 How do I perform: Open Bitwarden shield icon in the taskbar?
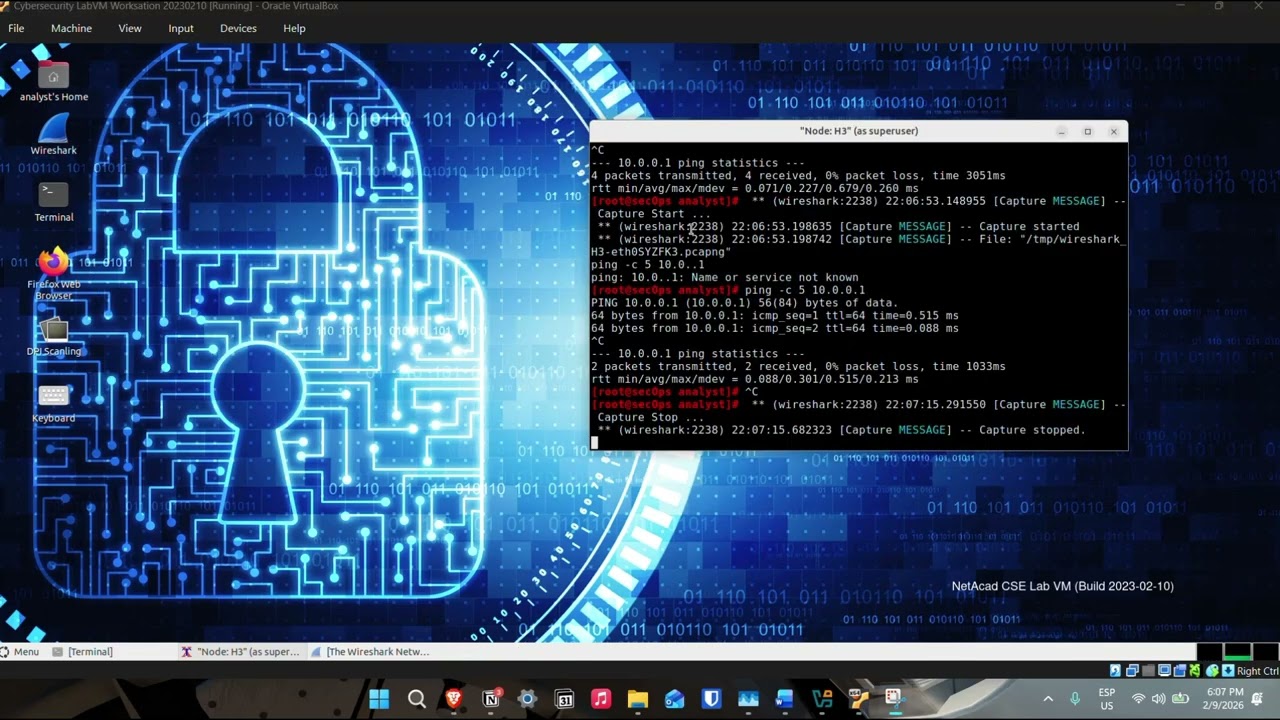(711, 699)
